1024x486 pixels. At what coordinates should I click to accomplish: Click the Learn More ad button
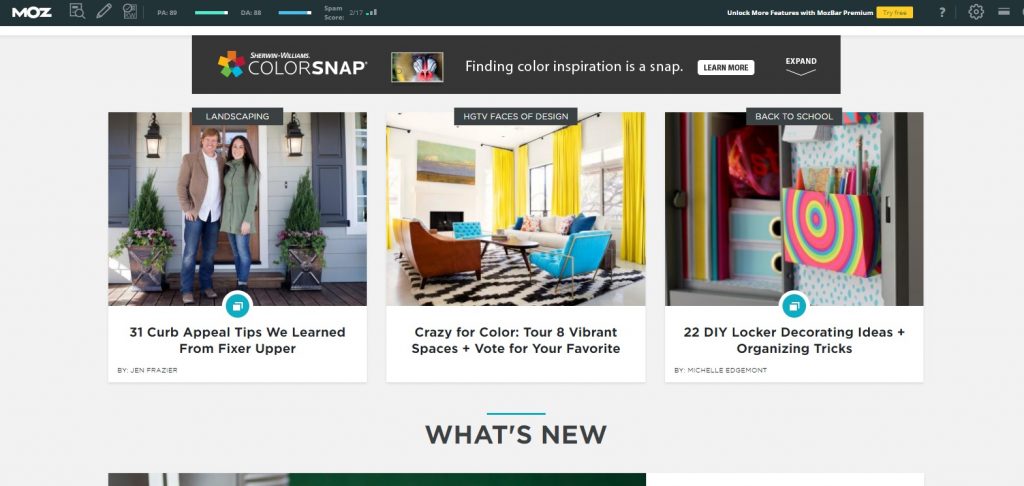click(726, 67)
